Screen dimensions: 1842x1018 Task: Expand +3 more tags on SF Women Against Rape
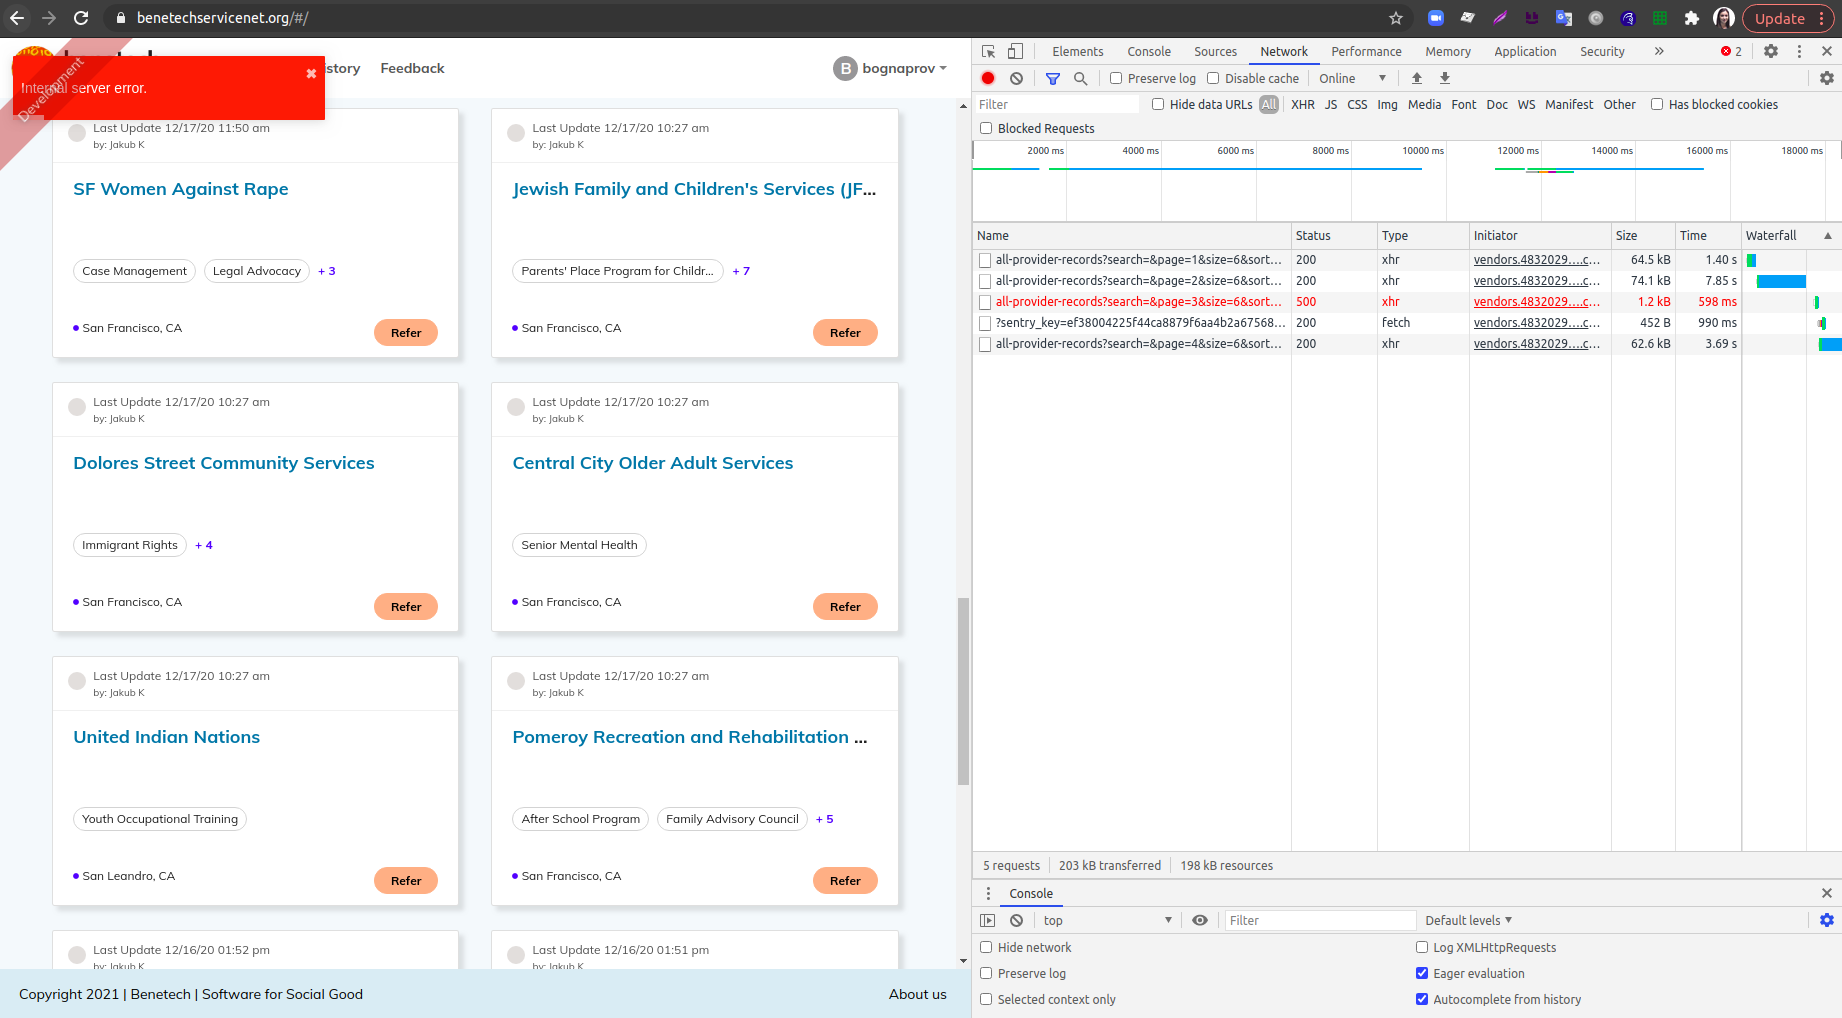(327, 271)
